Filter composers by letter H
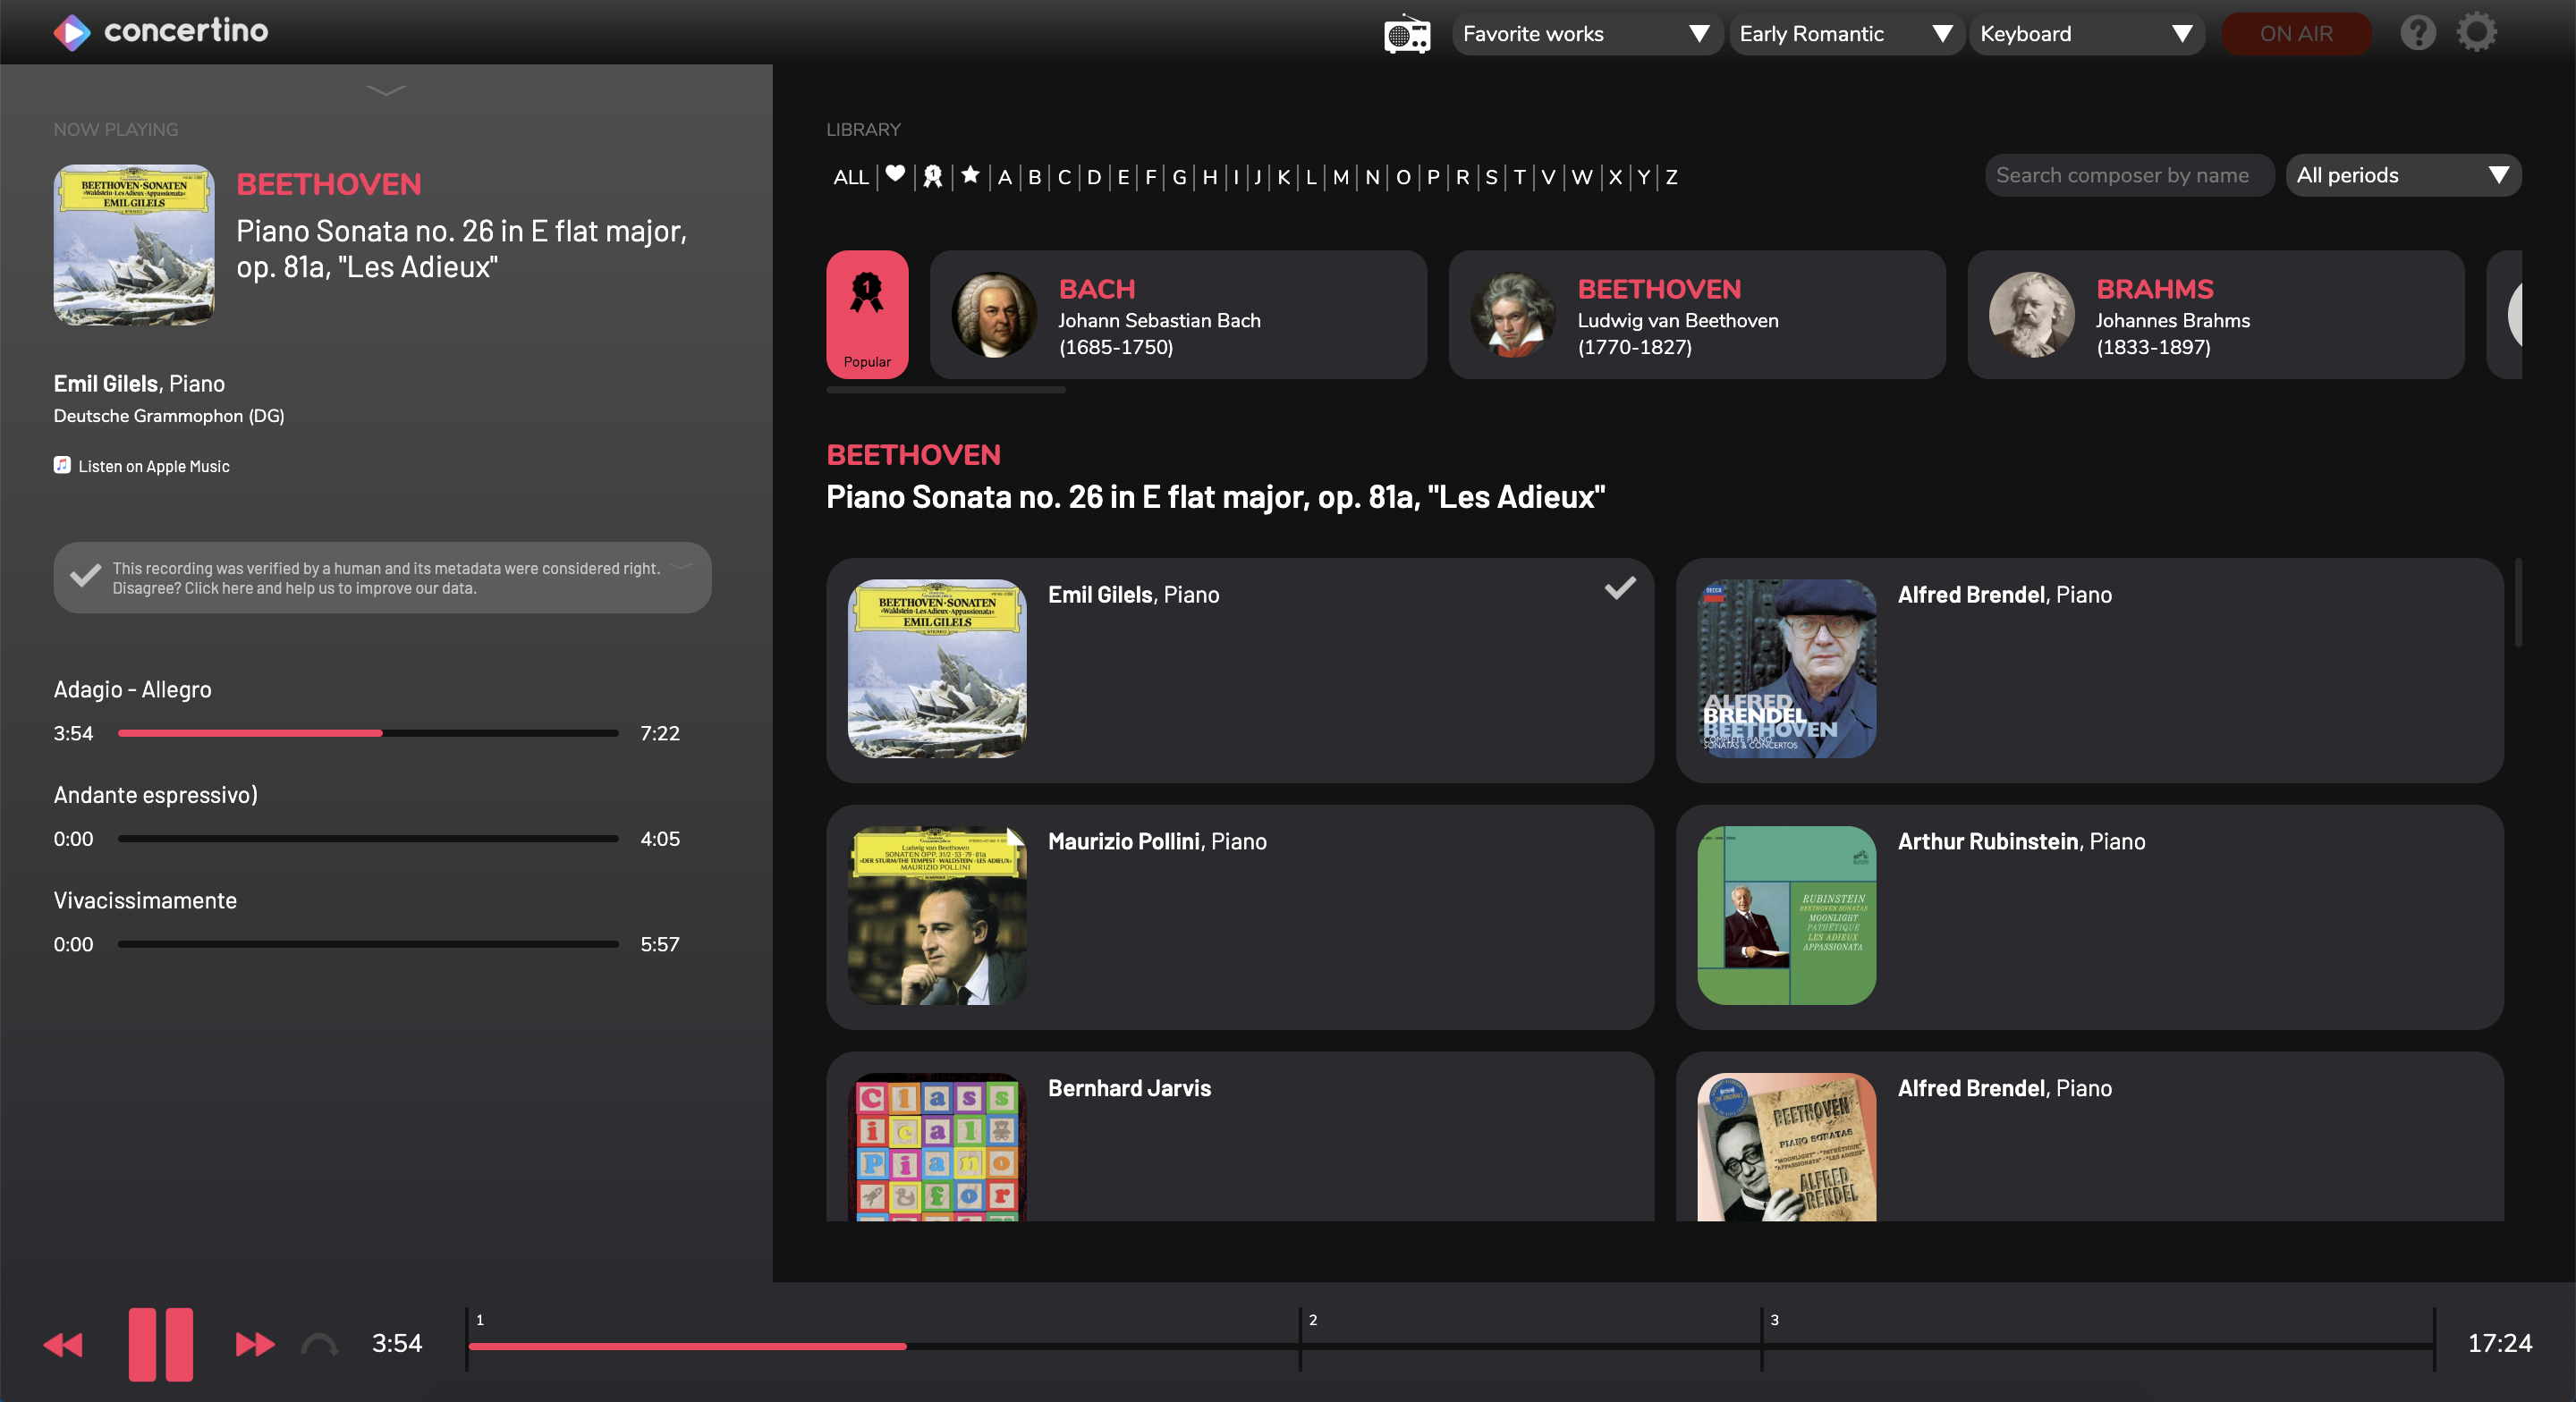 coord(1209,177)
